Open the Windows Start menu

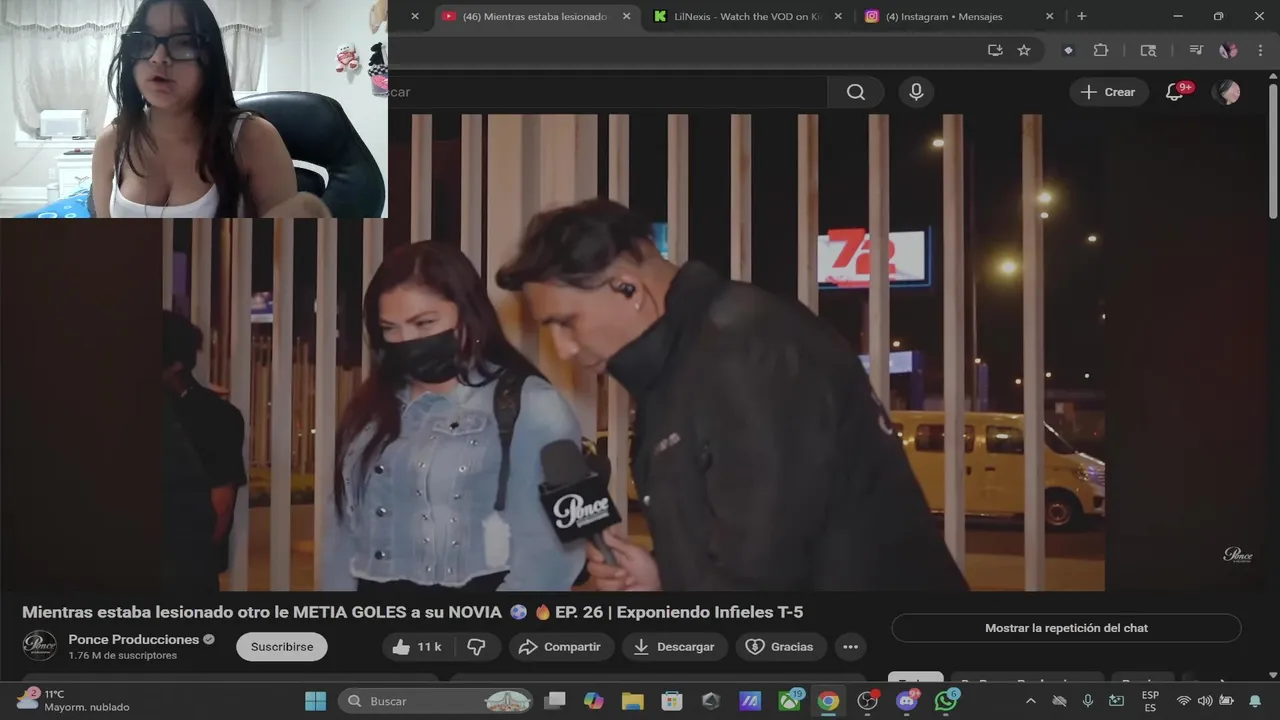[315, 701]
